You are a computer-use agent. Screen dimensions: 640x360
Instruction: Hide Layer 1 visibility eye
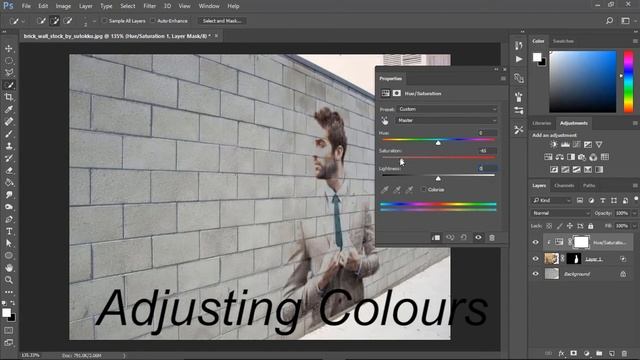[x=536, y=259]
